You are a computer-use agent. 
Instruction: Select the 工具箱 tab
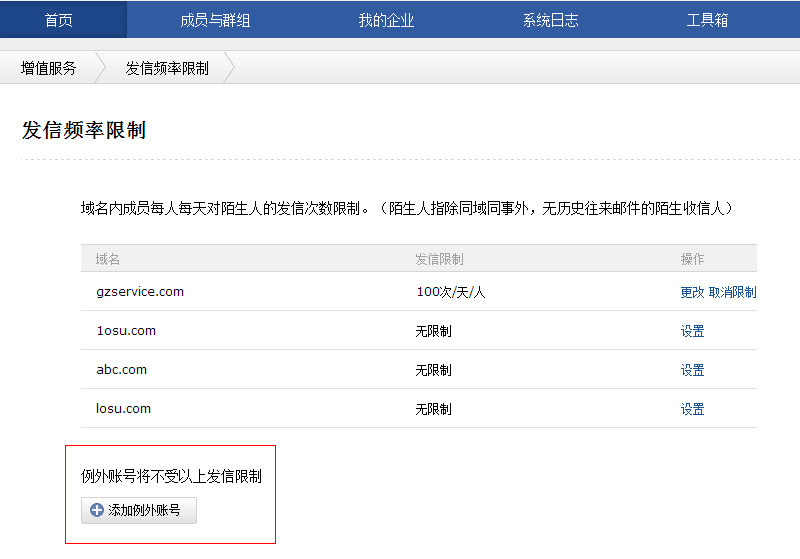[707, 20]
